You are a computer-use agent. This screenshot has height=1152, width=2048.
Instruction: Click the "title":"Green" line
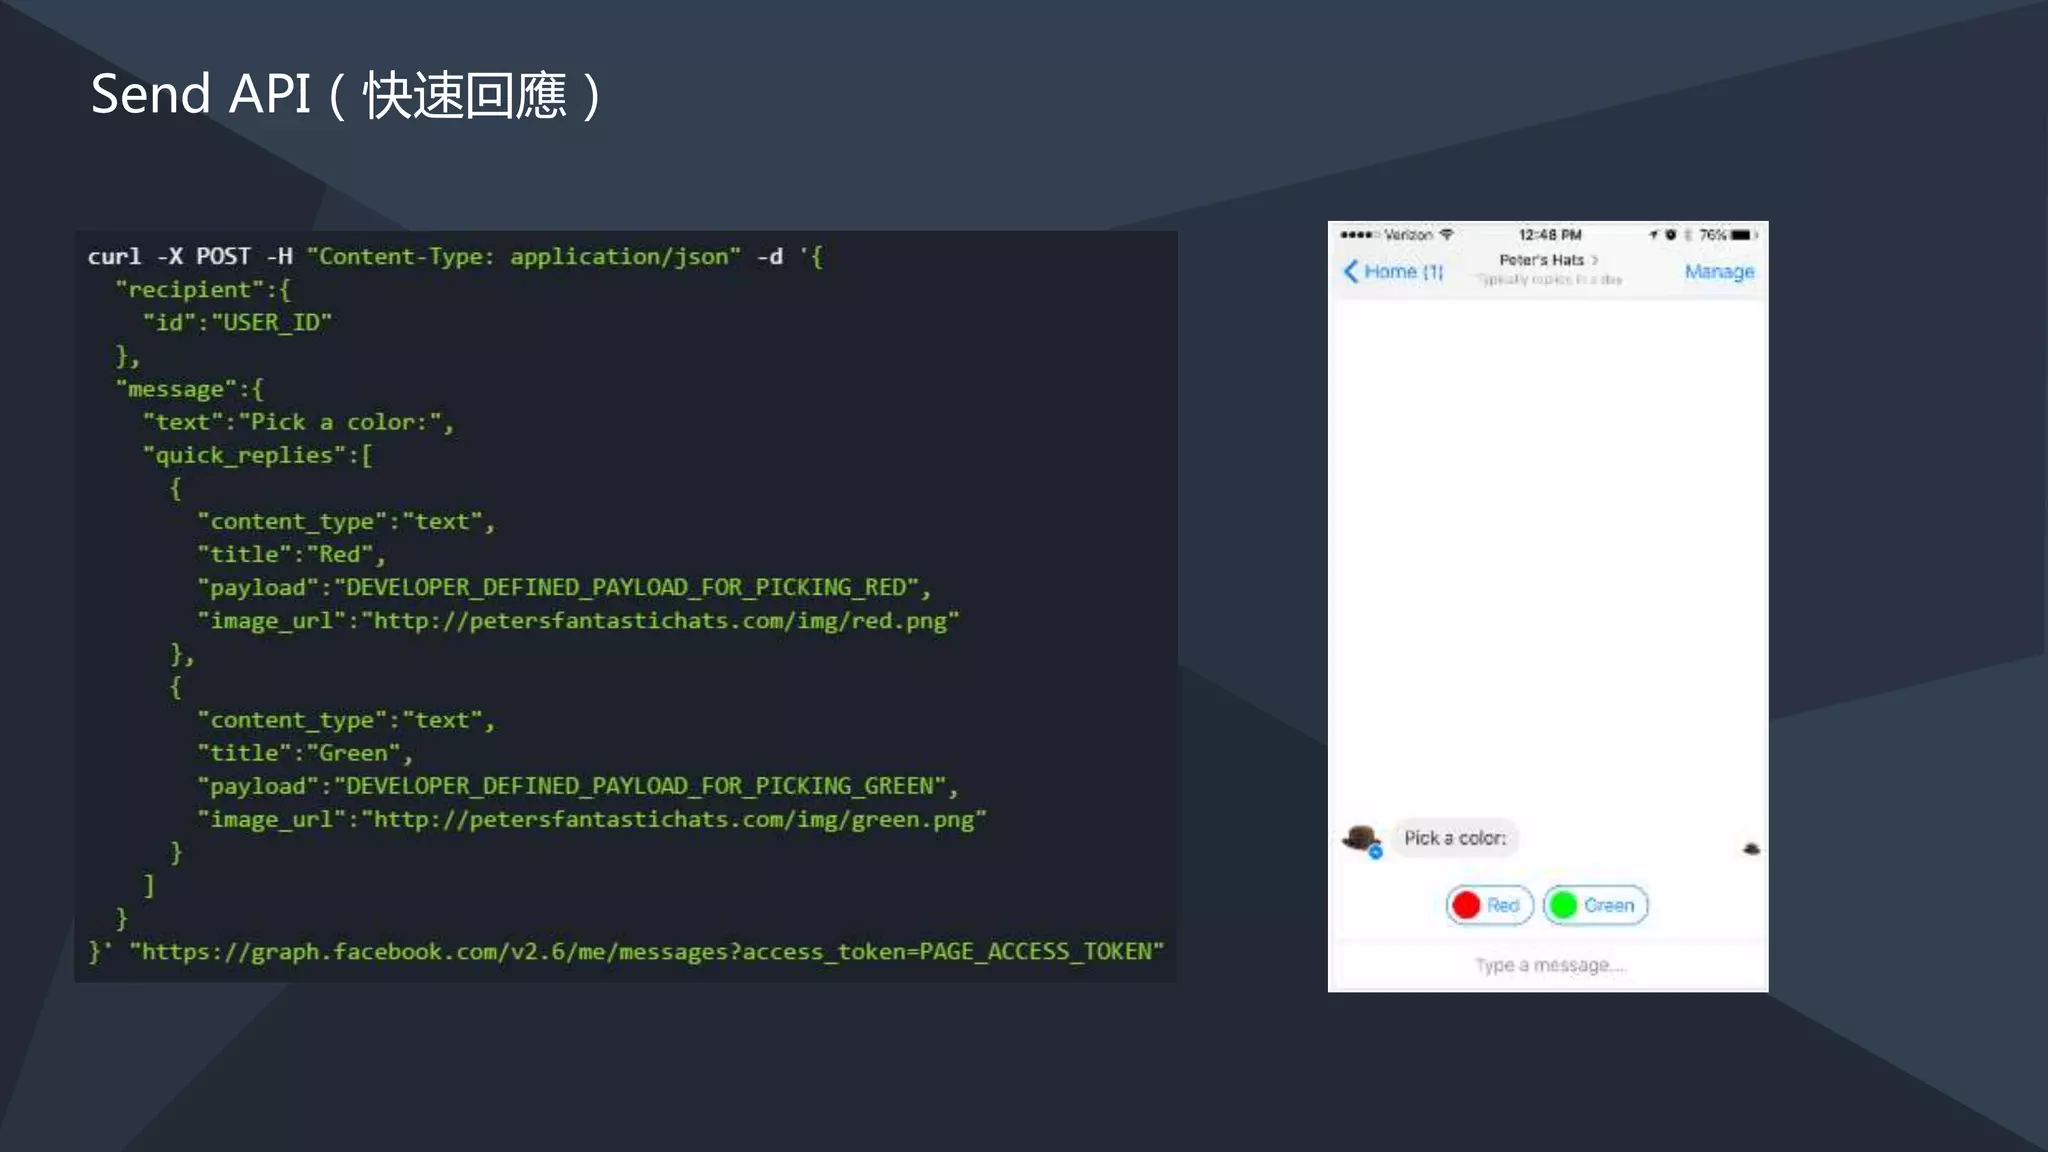click(305, 753)
